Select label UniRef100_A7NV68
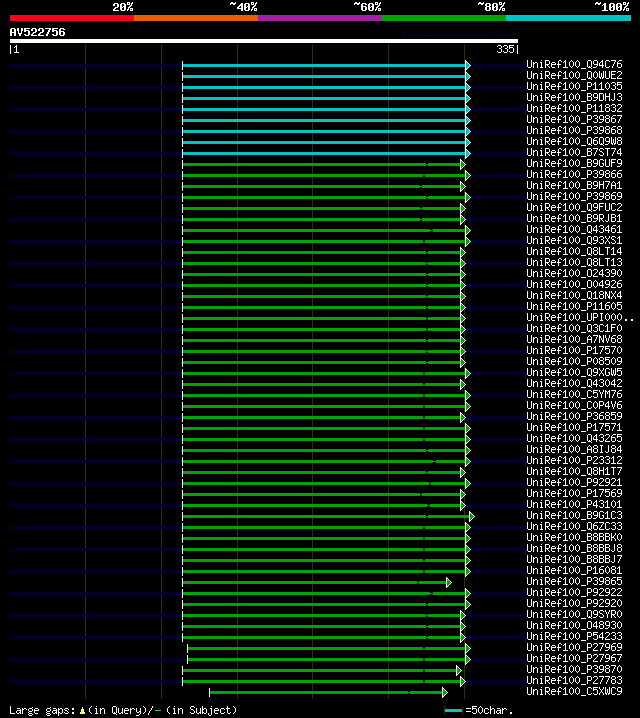Screen dimensions: 640x718 pos(574,339)
